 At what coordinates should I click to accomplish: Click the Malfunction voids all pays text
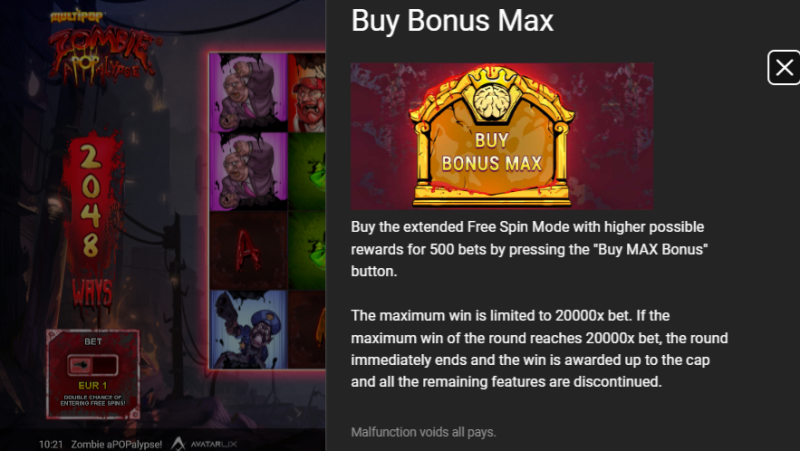click(423, 432)
